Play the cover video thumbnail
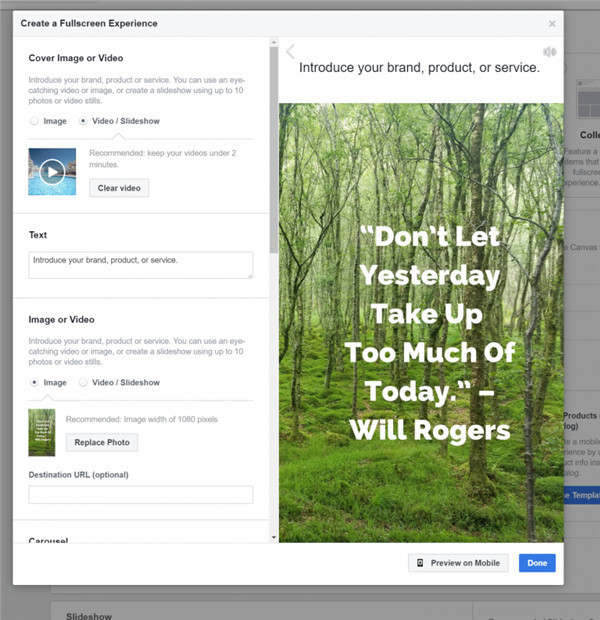 click(52, 172)
